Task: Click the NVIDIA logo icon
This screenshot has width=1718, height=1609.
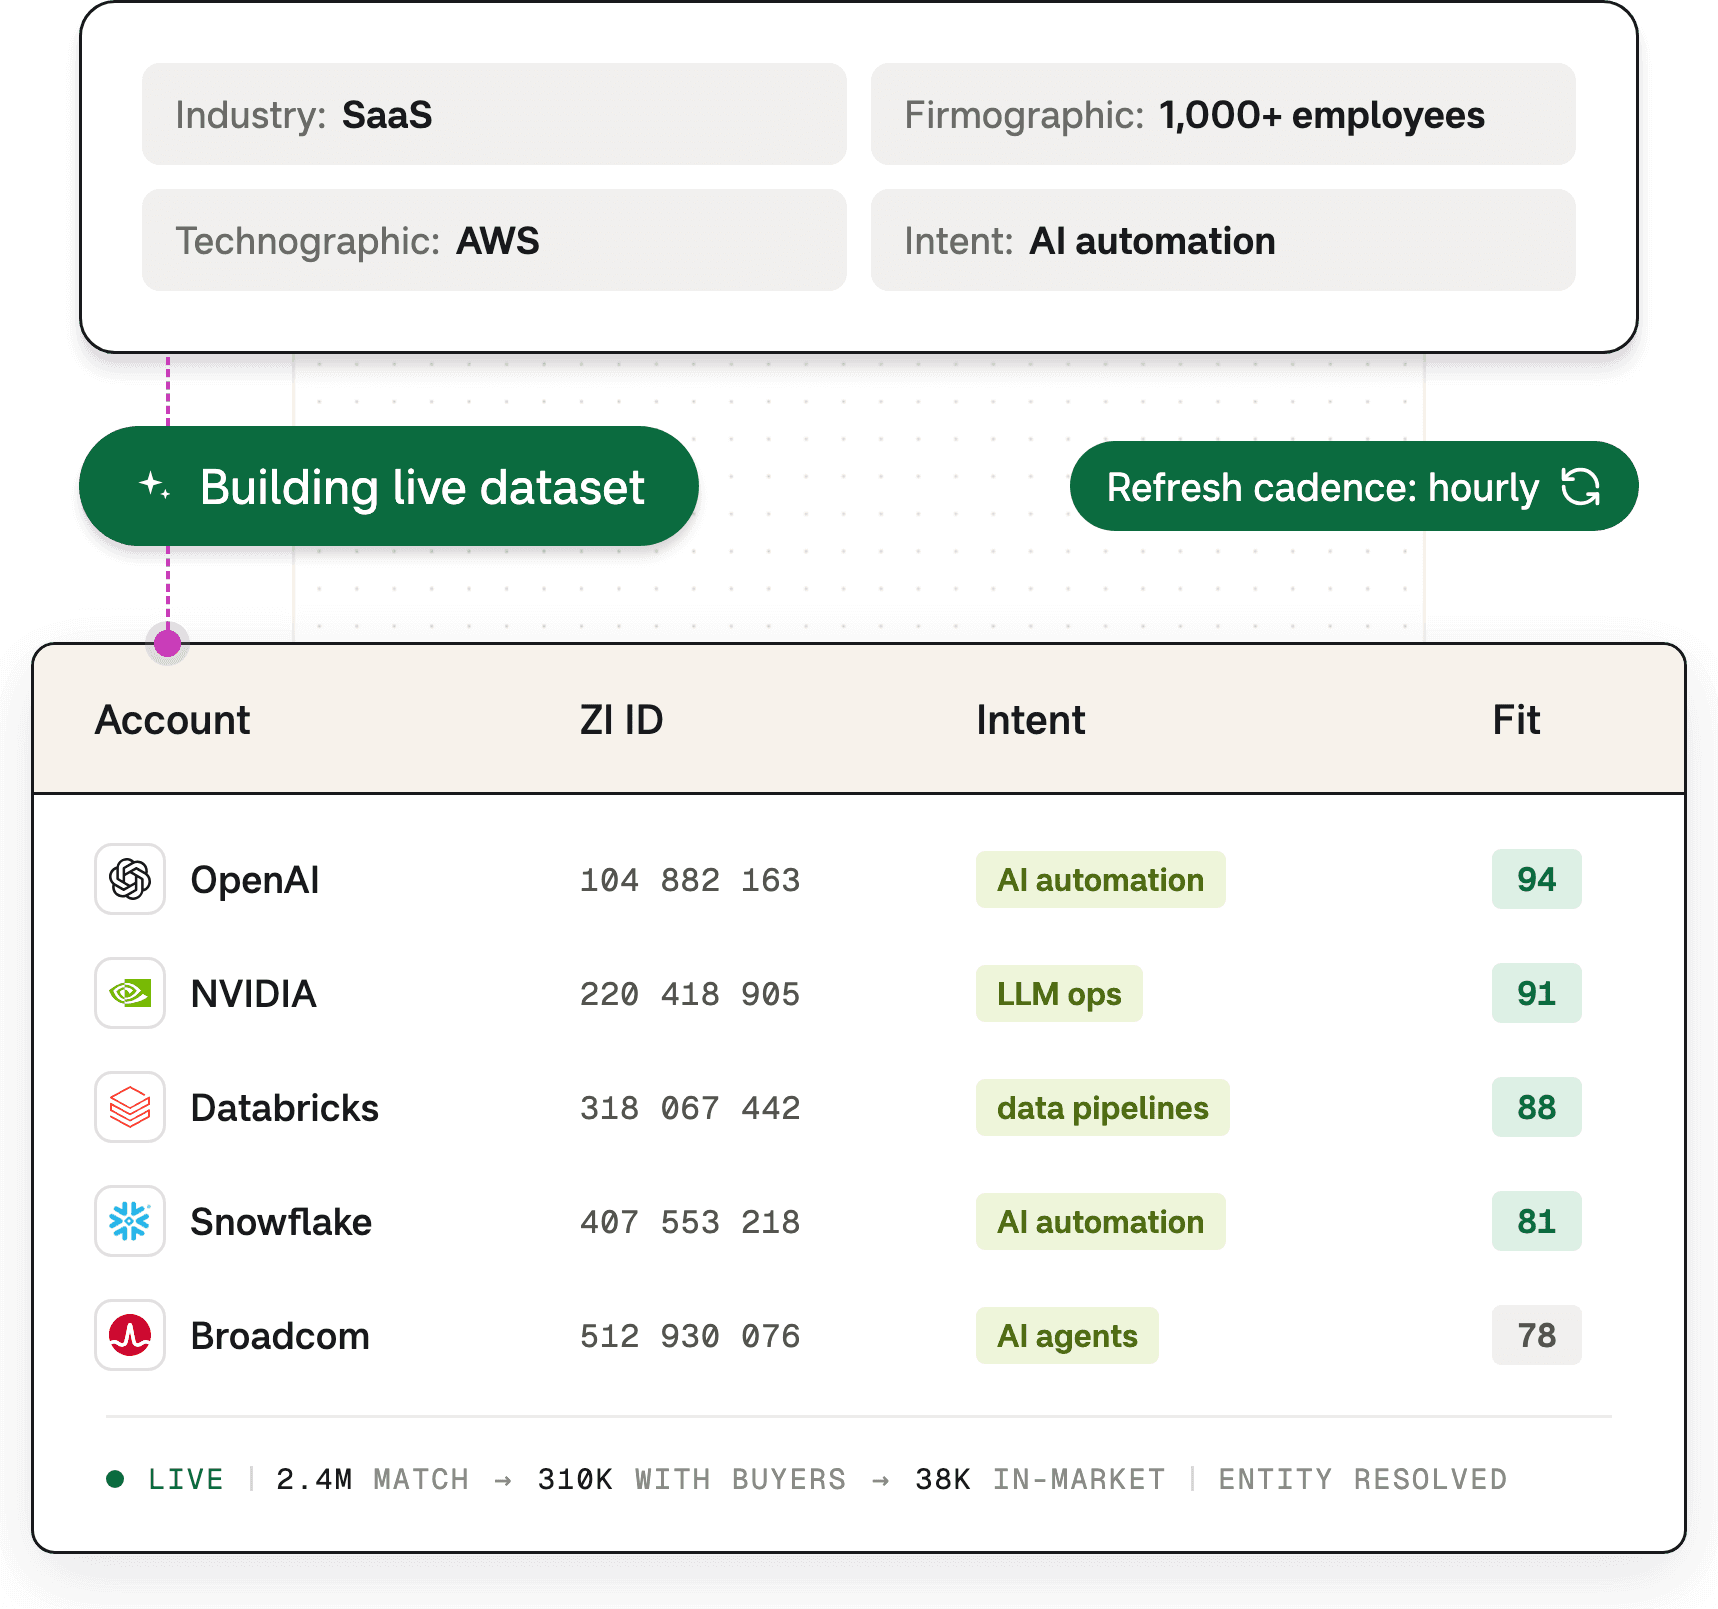Action: point(130,993)
